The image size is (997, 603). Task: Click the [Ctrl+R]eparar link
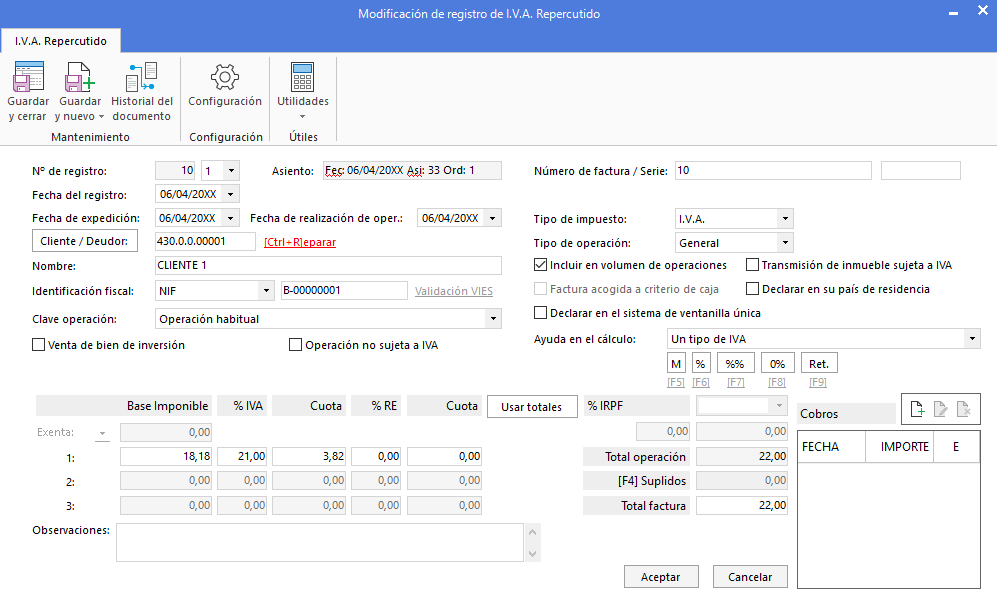click(300, 242)
